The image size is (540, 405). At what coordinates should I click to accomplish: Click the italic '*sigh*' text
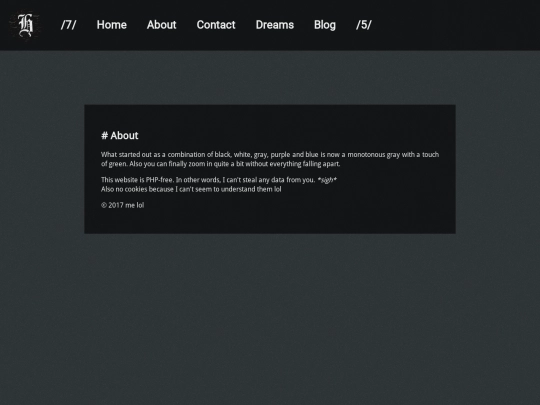(327, 180)
